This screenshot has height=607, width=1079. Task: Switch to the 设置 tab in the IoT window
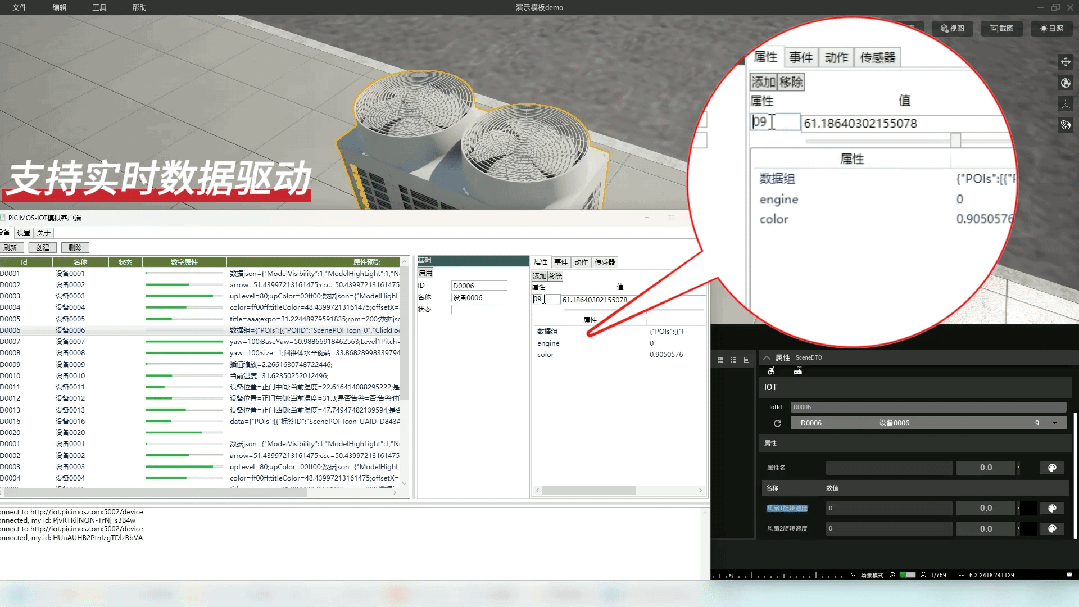(23, 233)
